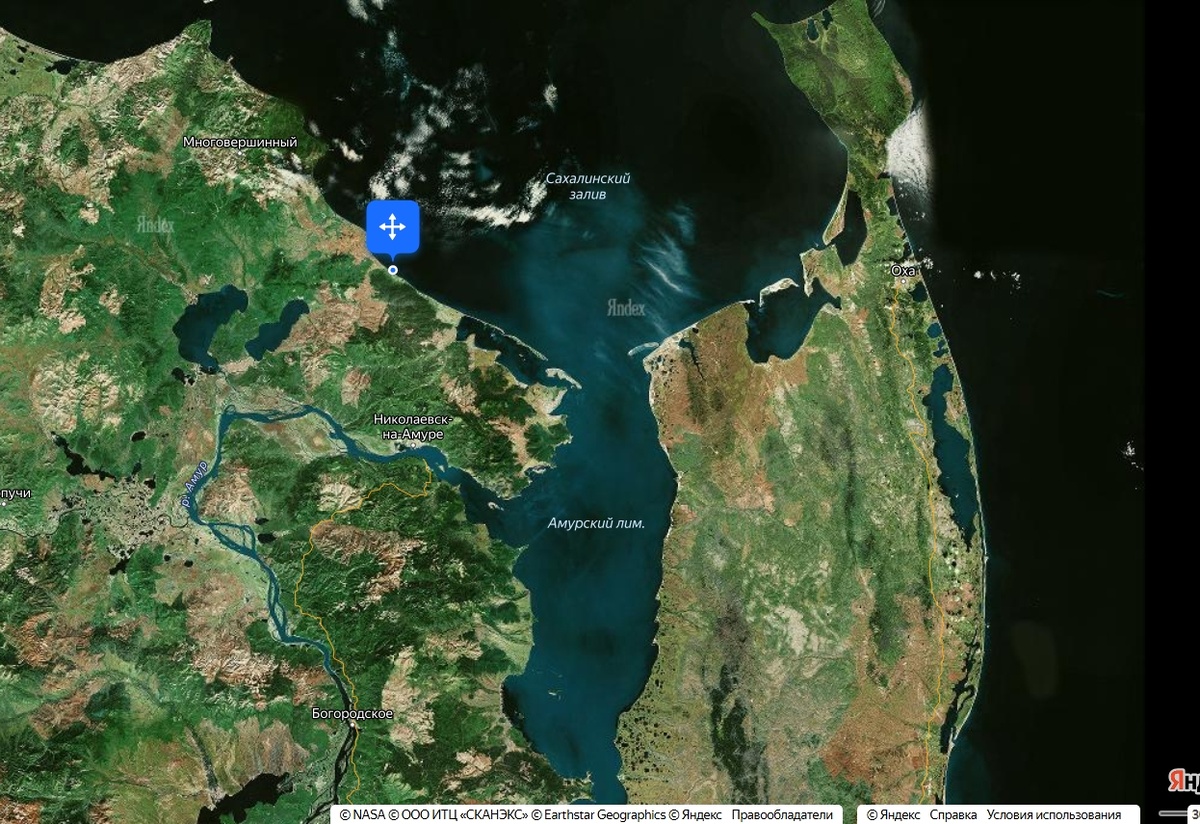The image size is (1200, 824).
Task: Click the Многовершинный settlement label
Action: [x=240, y=143]
